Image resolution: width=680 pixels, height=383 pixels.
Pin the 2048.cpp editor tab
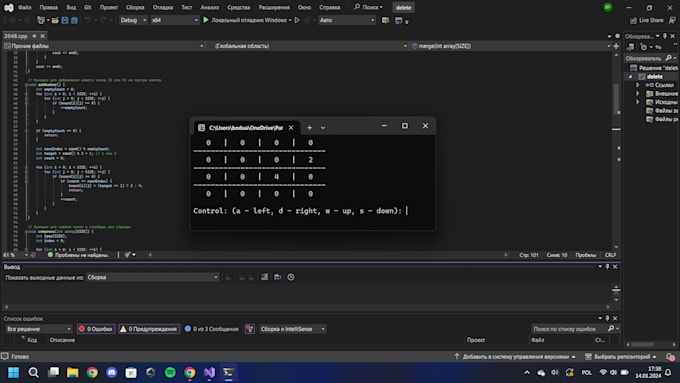(x=34, y=36)
